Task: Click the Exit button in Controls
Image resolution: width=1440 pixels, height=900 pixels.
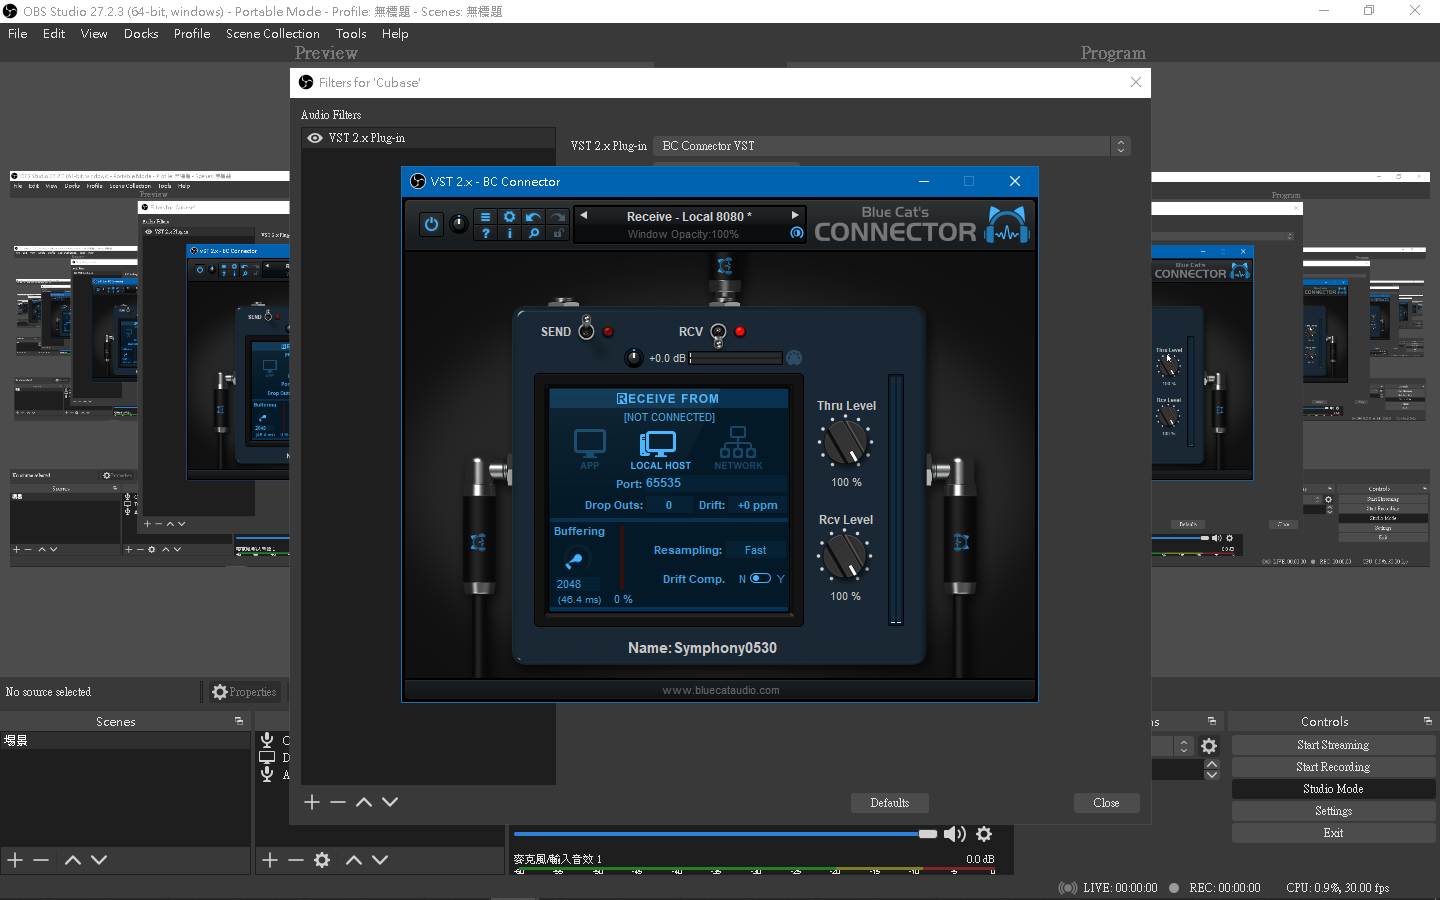Action: click(1333, 833)
